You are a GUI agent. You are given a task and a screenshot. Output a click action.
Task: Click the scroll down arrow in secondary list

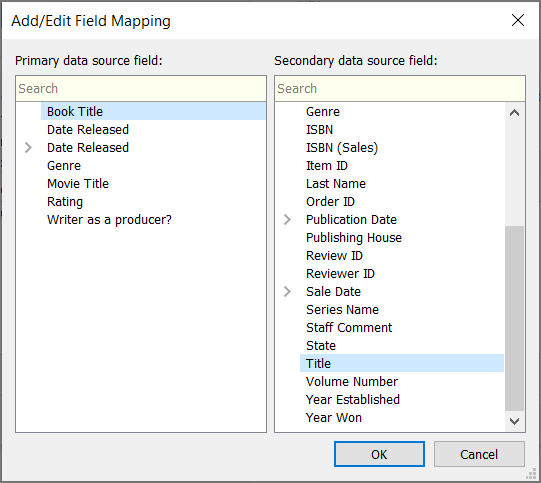click(x=514, y=421)
